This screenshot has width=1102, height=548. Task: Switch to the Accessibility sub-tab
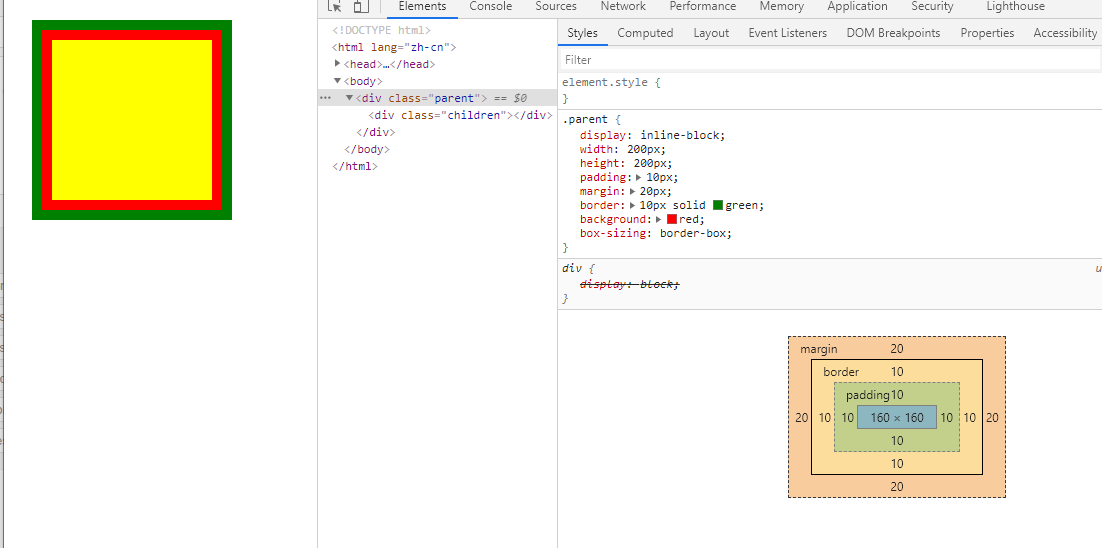[1065, 33]
